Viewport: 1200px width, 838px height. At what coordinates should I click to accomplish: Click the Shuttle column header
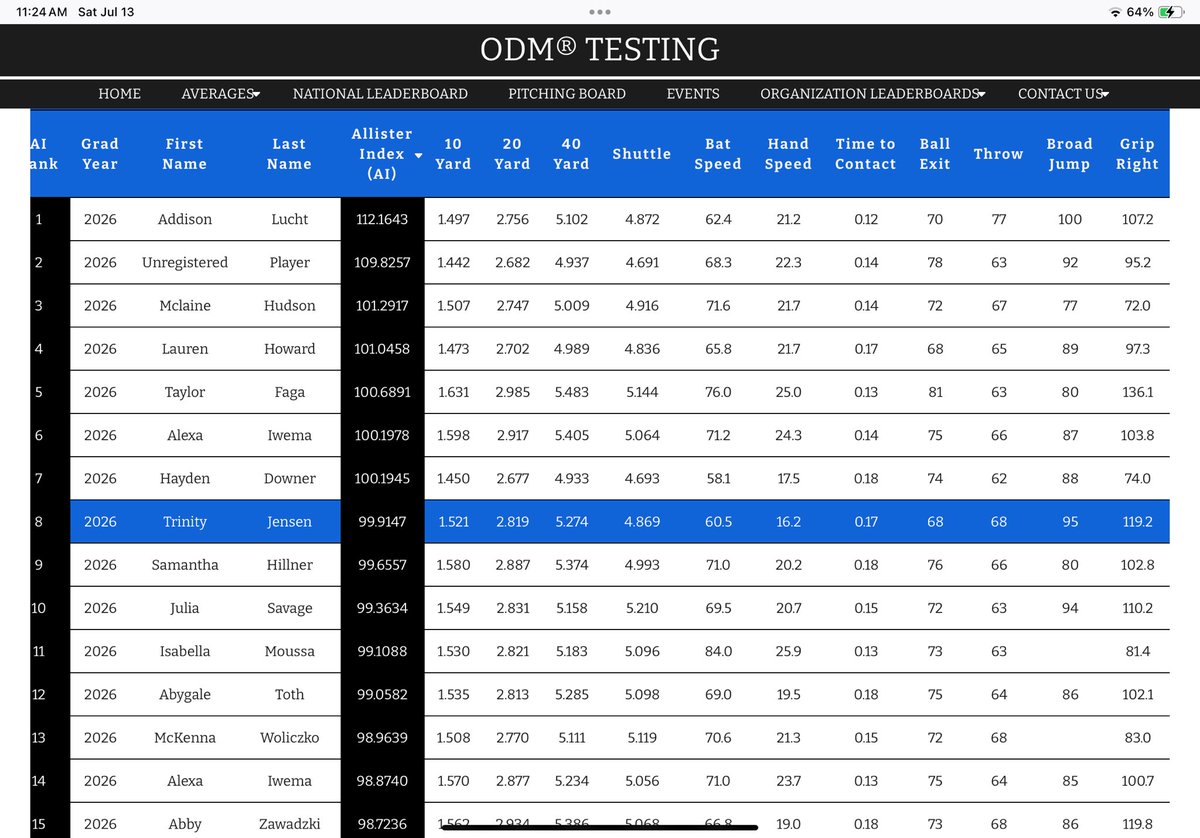(x=641, y=155)
